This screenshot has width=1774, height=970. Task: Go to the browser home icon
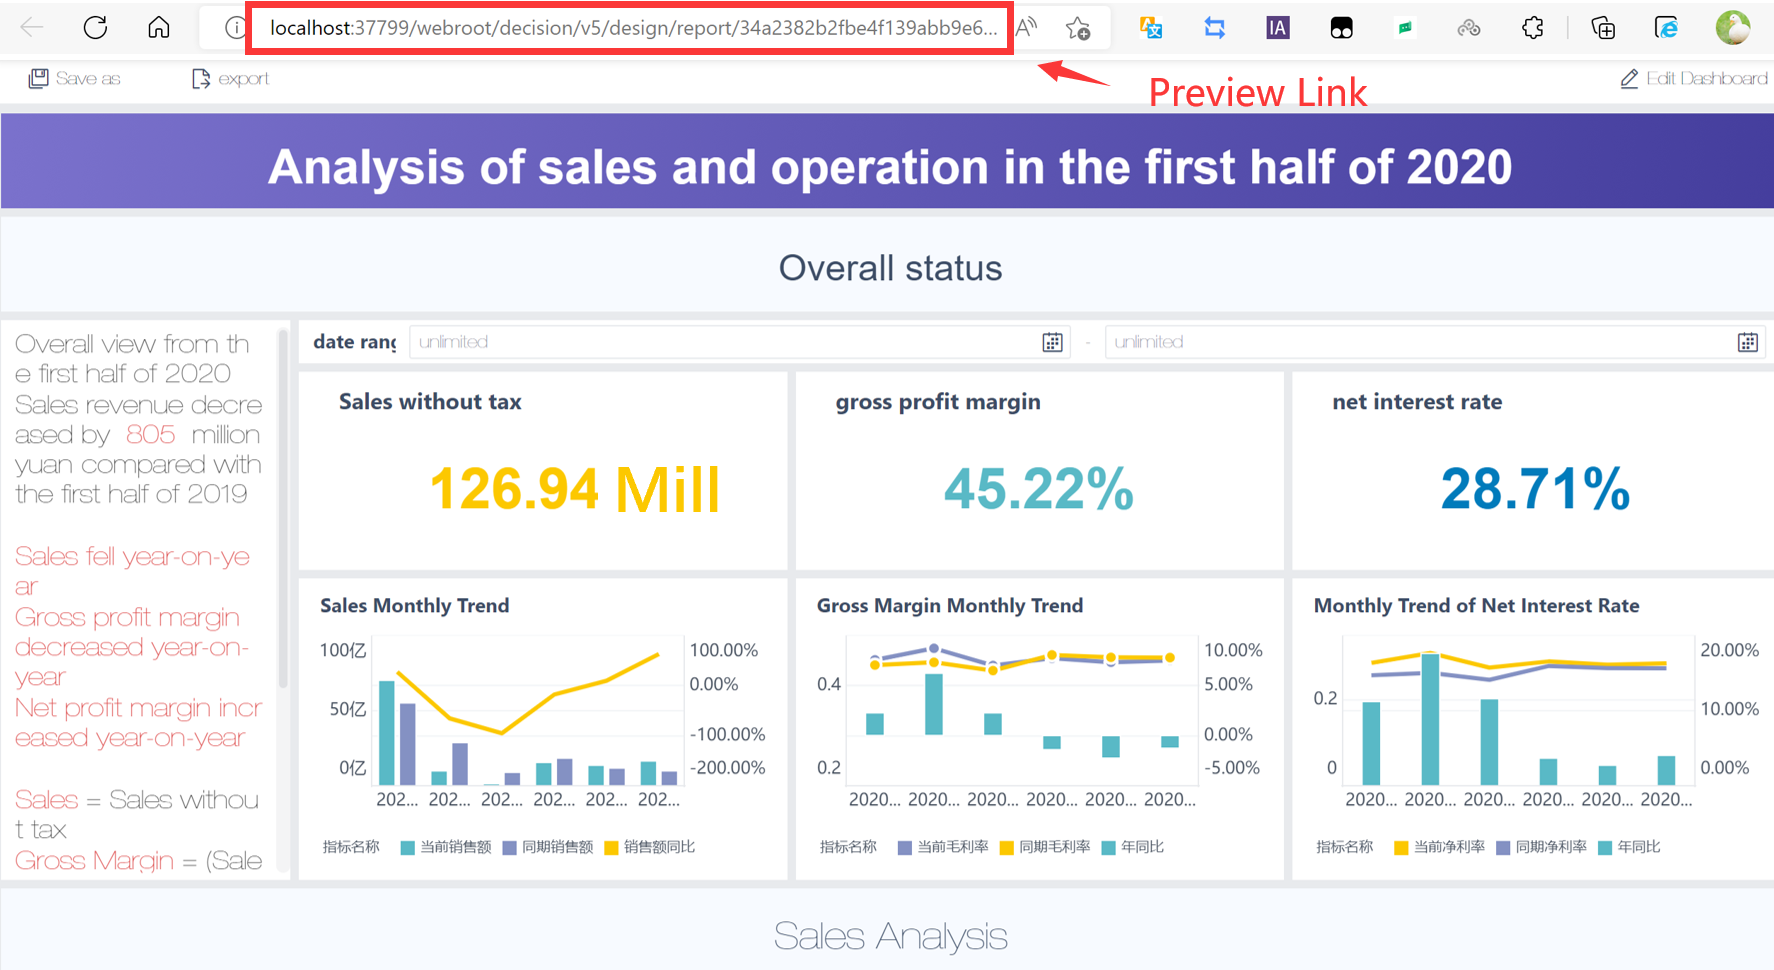click(x=158, y=27)
